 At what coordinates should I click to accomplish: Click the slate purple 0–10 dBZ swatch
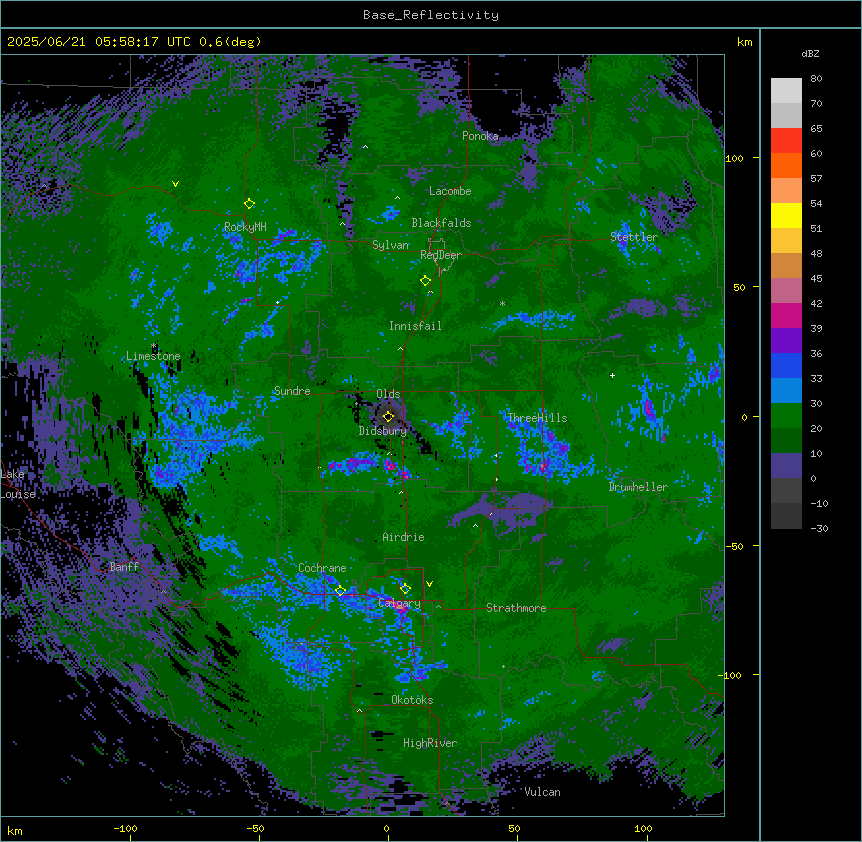tap(786, 466)
